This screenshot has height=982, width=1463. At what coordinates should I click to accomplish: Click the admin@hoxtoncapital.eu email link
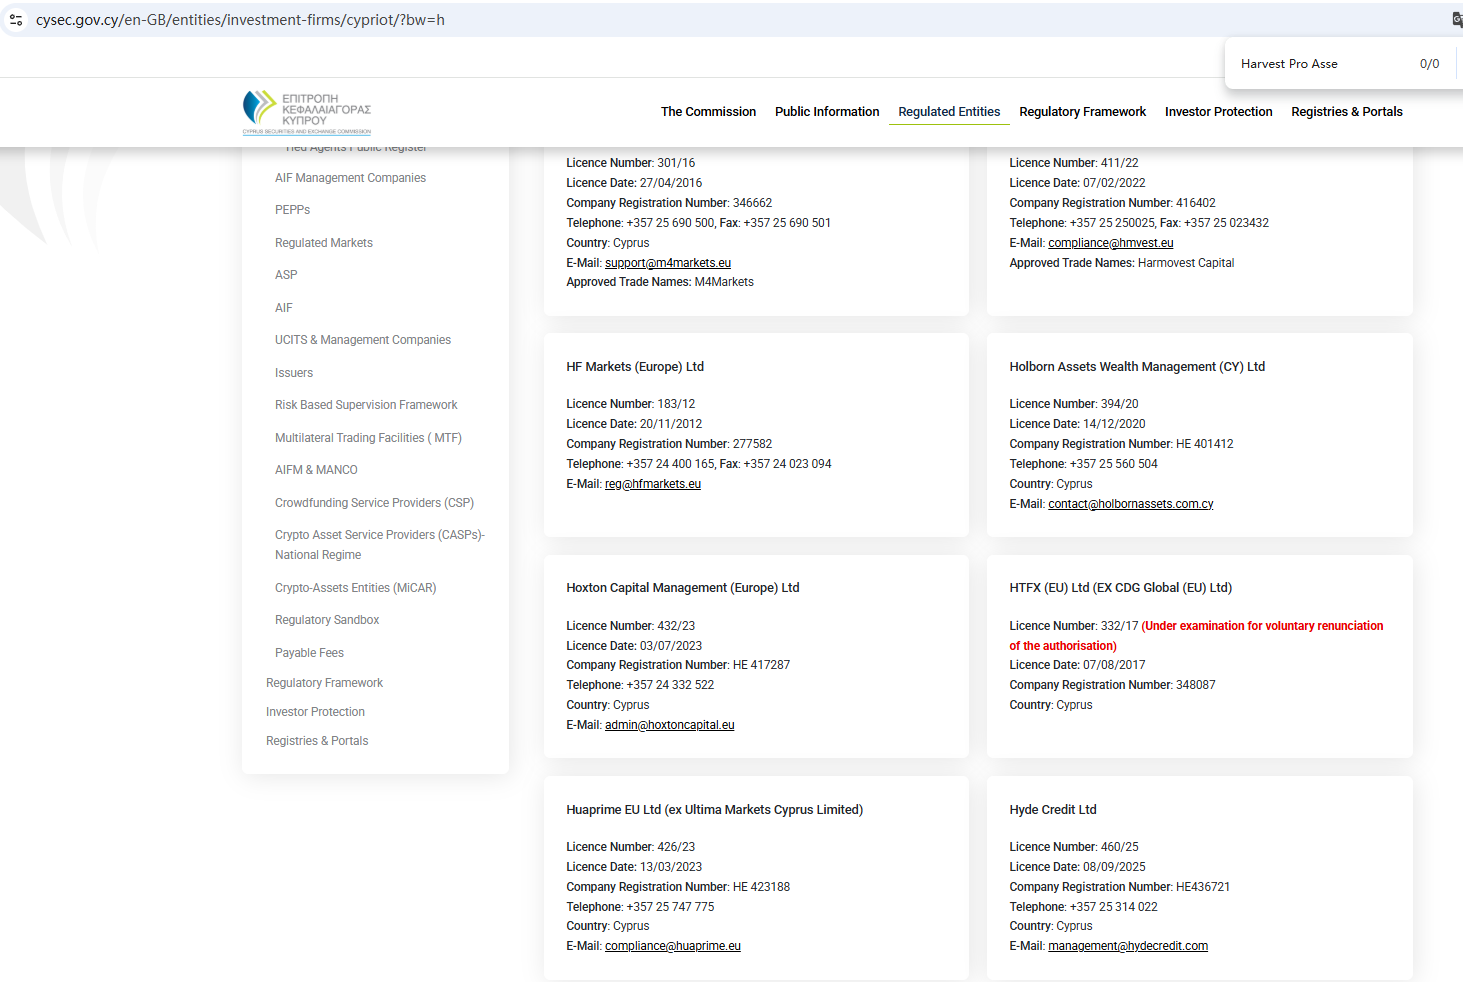coord(669,725)
